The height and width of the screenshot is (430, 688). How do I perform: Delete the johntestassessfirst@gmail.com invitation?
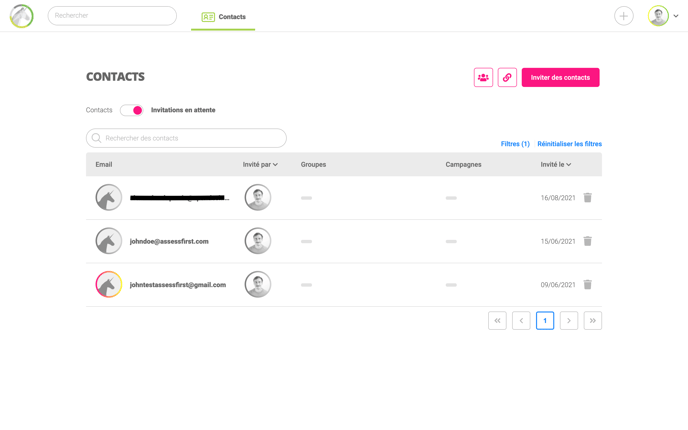tap(588, 284)
